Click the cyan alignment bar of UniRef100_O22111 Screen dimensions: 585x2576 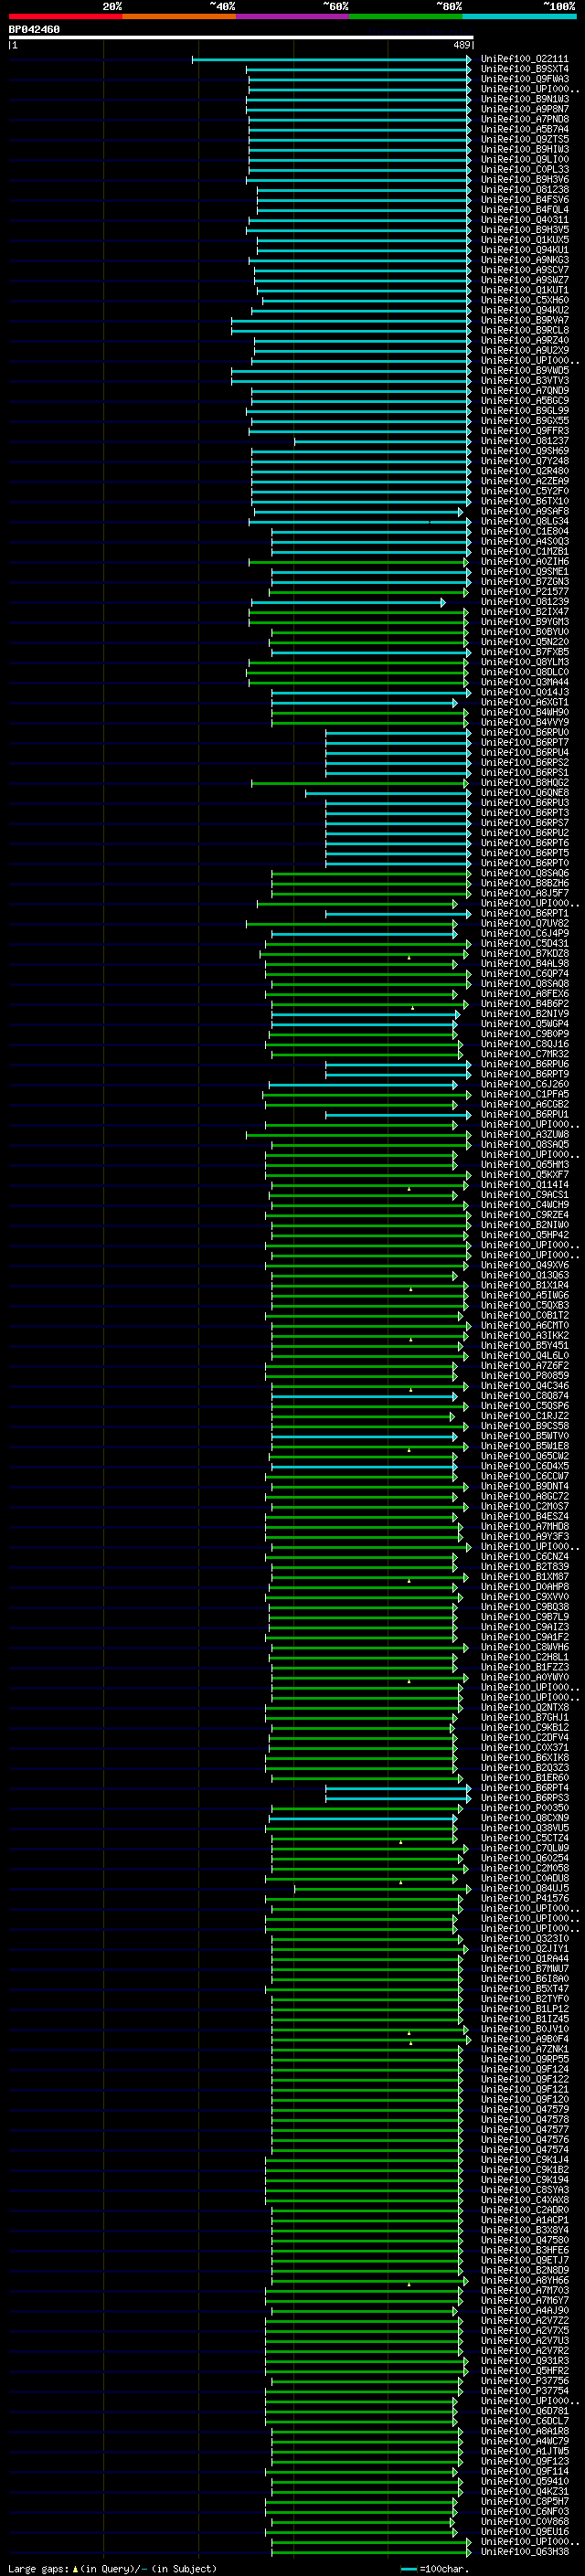click(x=331, y=59)
